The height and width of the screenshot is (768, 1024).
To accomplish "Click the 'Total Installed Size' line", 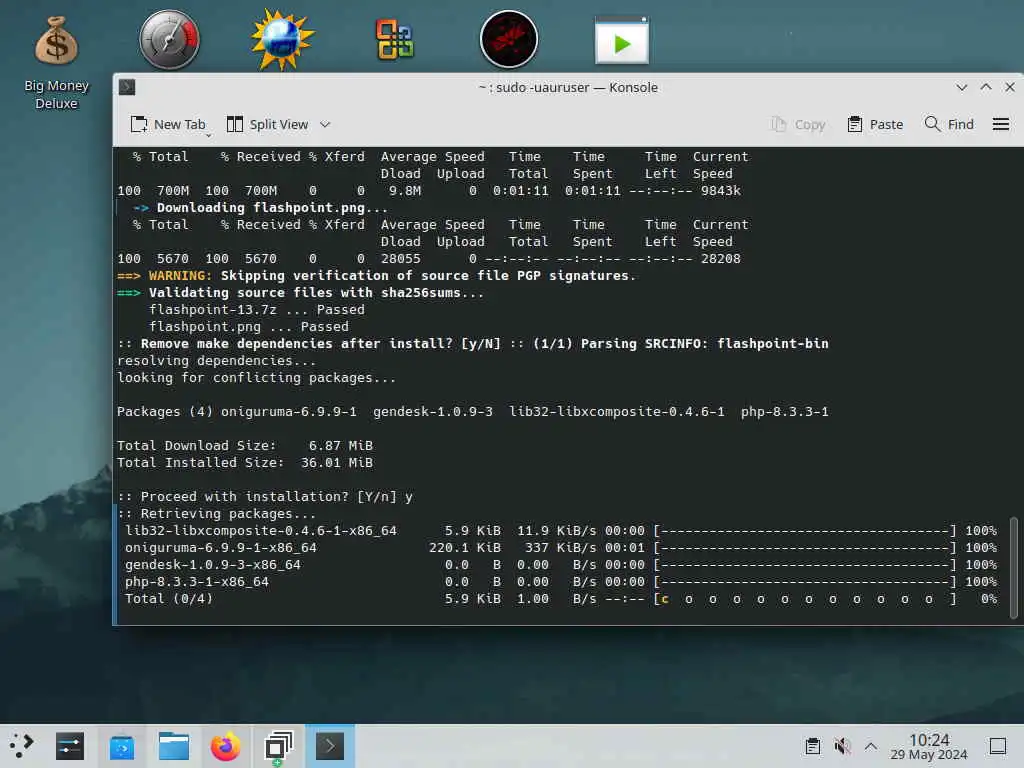I will tap(245, 462).
